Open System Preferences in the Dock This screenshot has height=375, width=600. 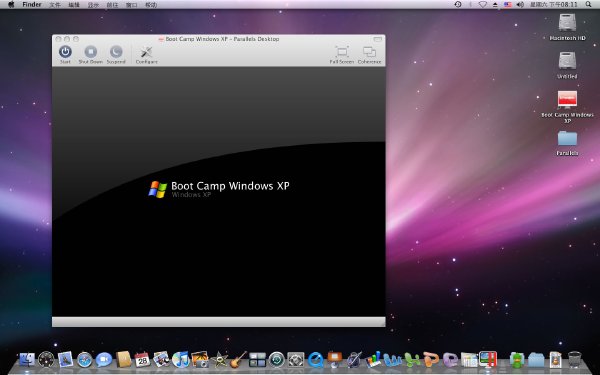click(296, 359)
